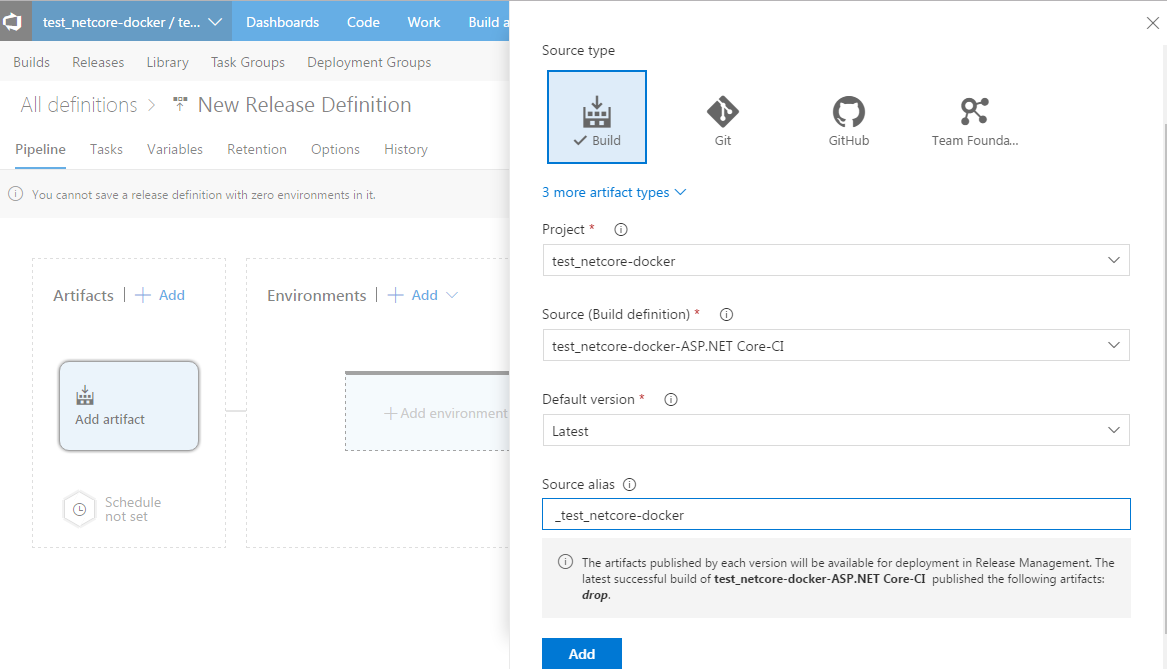Open the Dashboards menu
Screen dimensions: 1167x669
[x=283, y=22]
